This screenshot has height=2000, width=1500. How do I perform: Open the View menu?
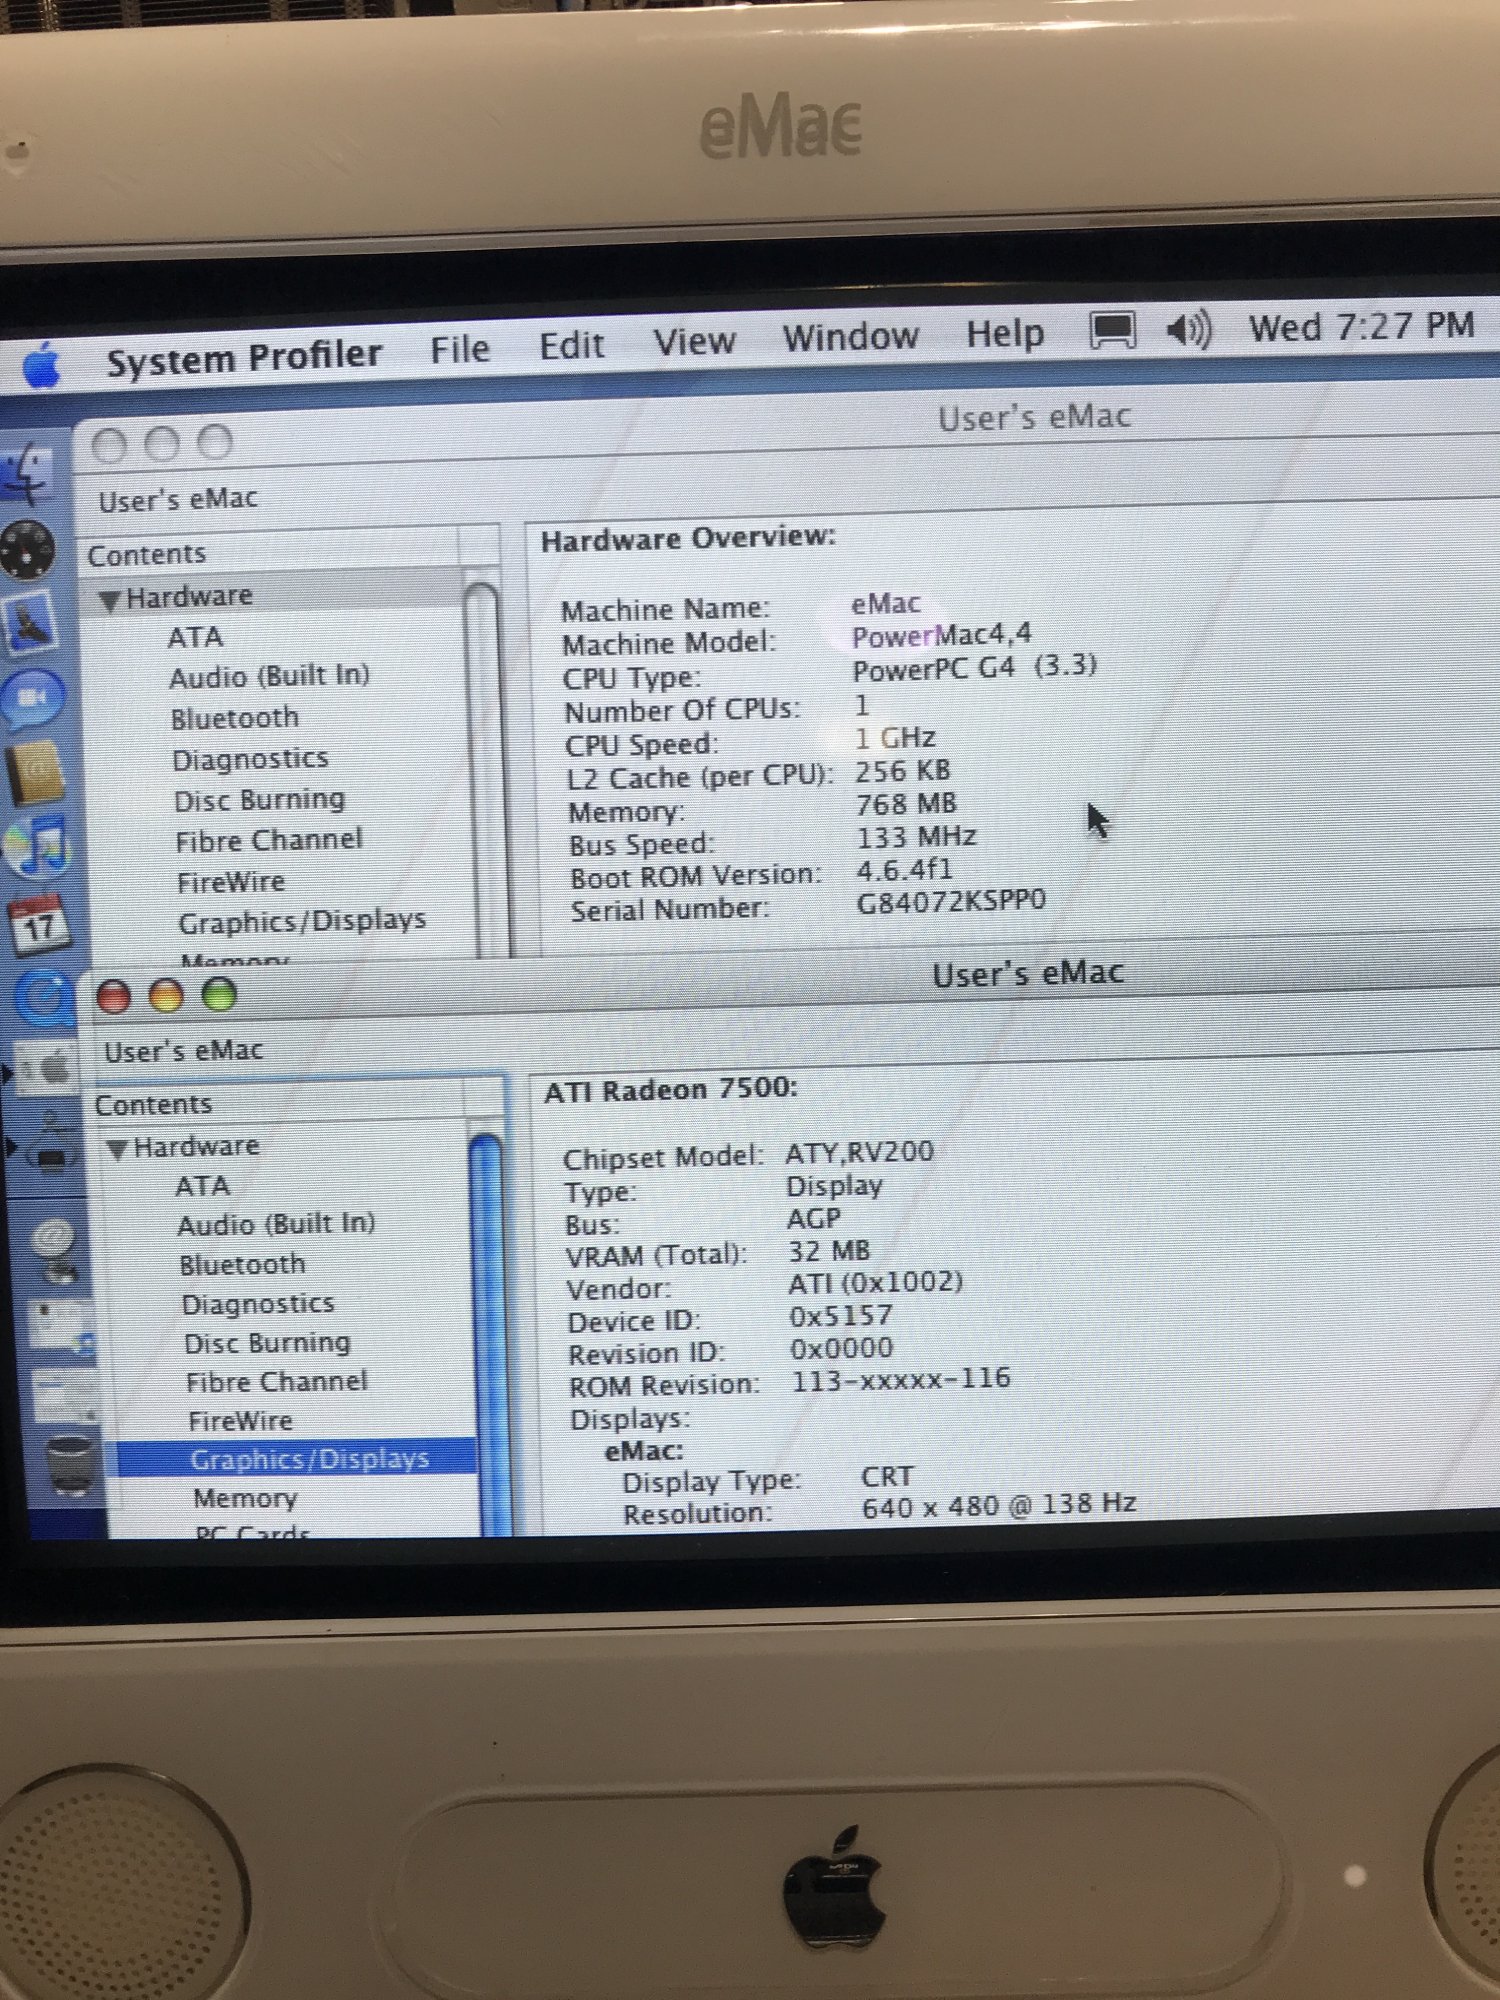694,341
